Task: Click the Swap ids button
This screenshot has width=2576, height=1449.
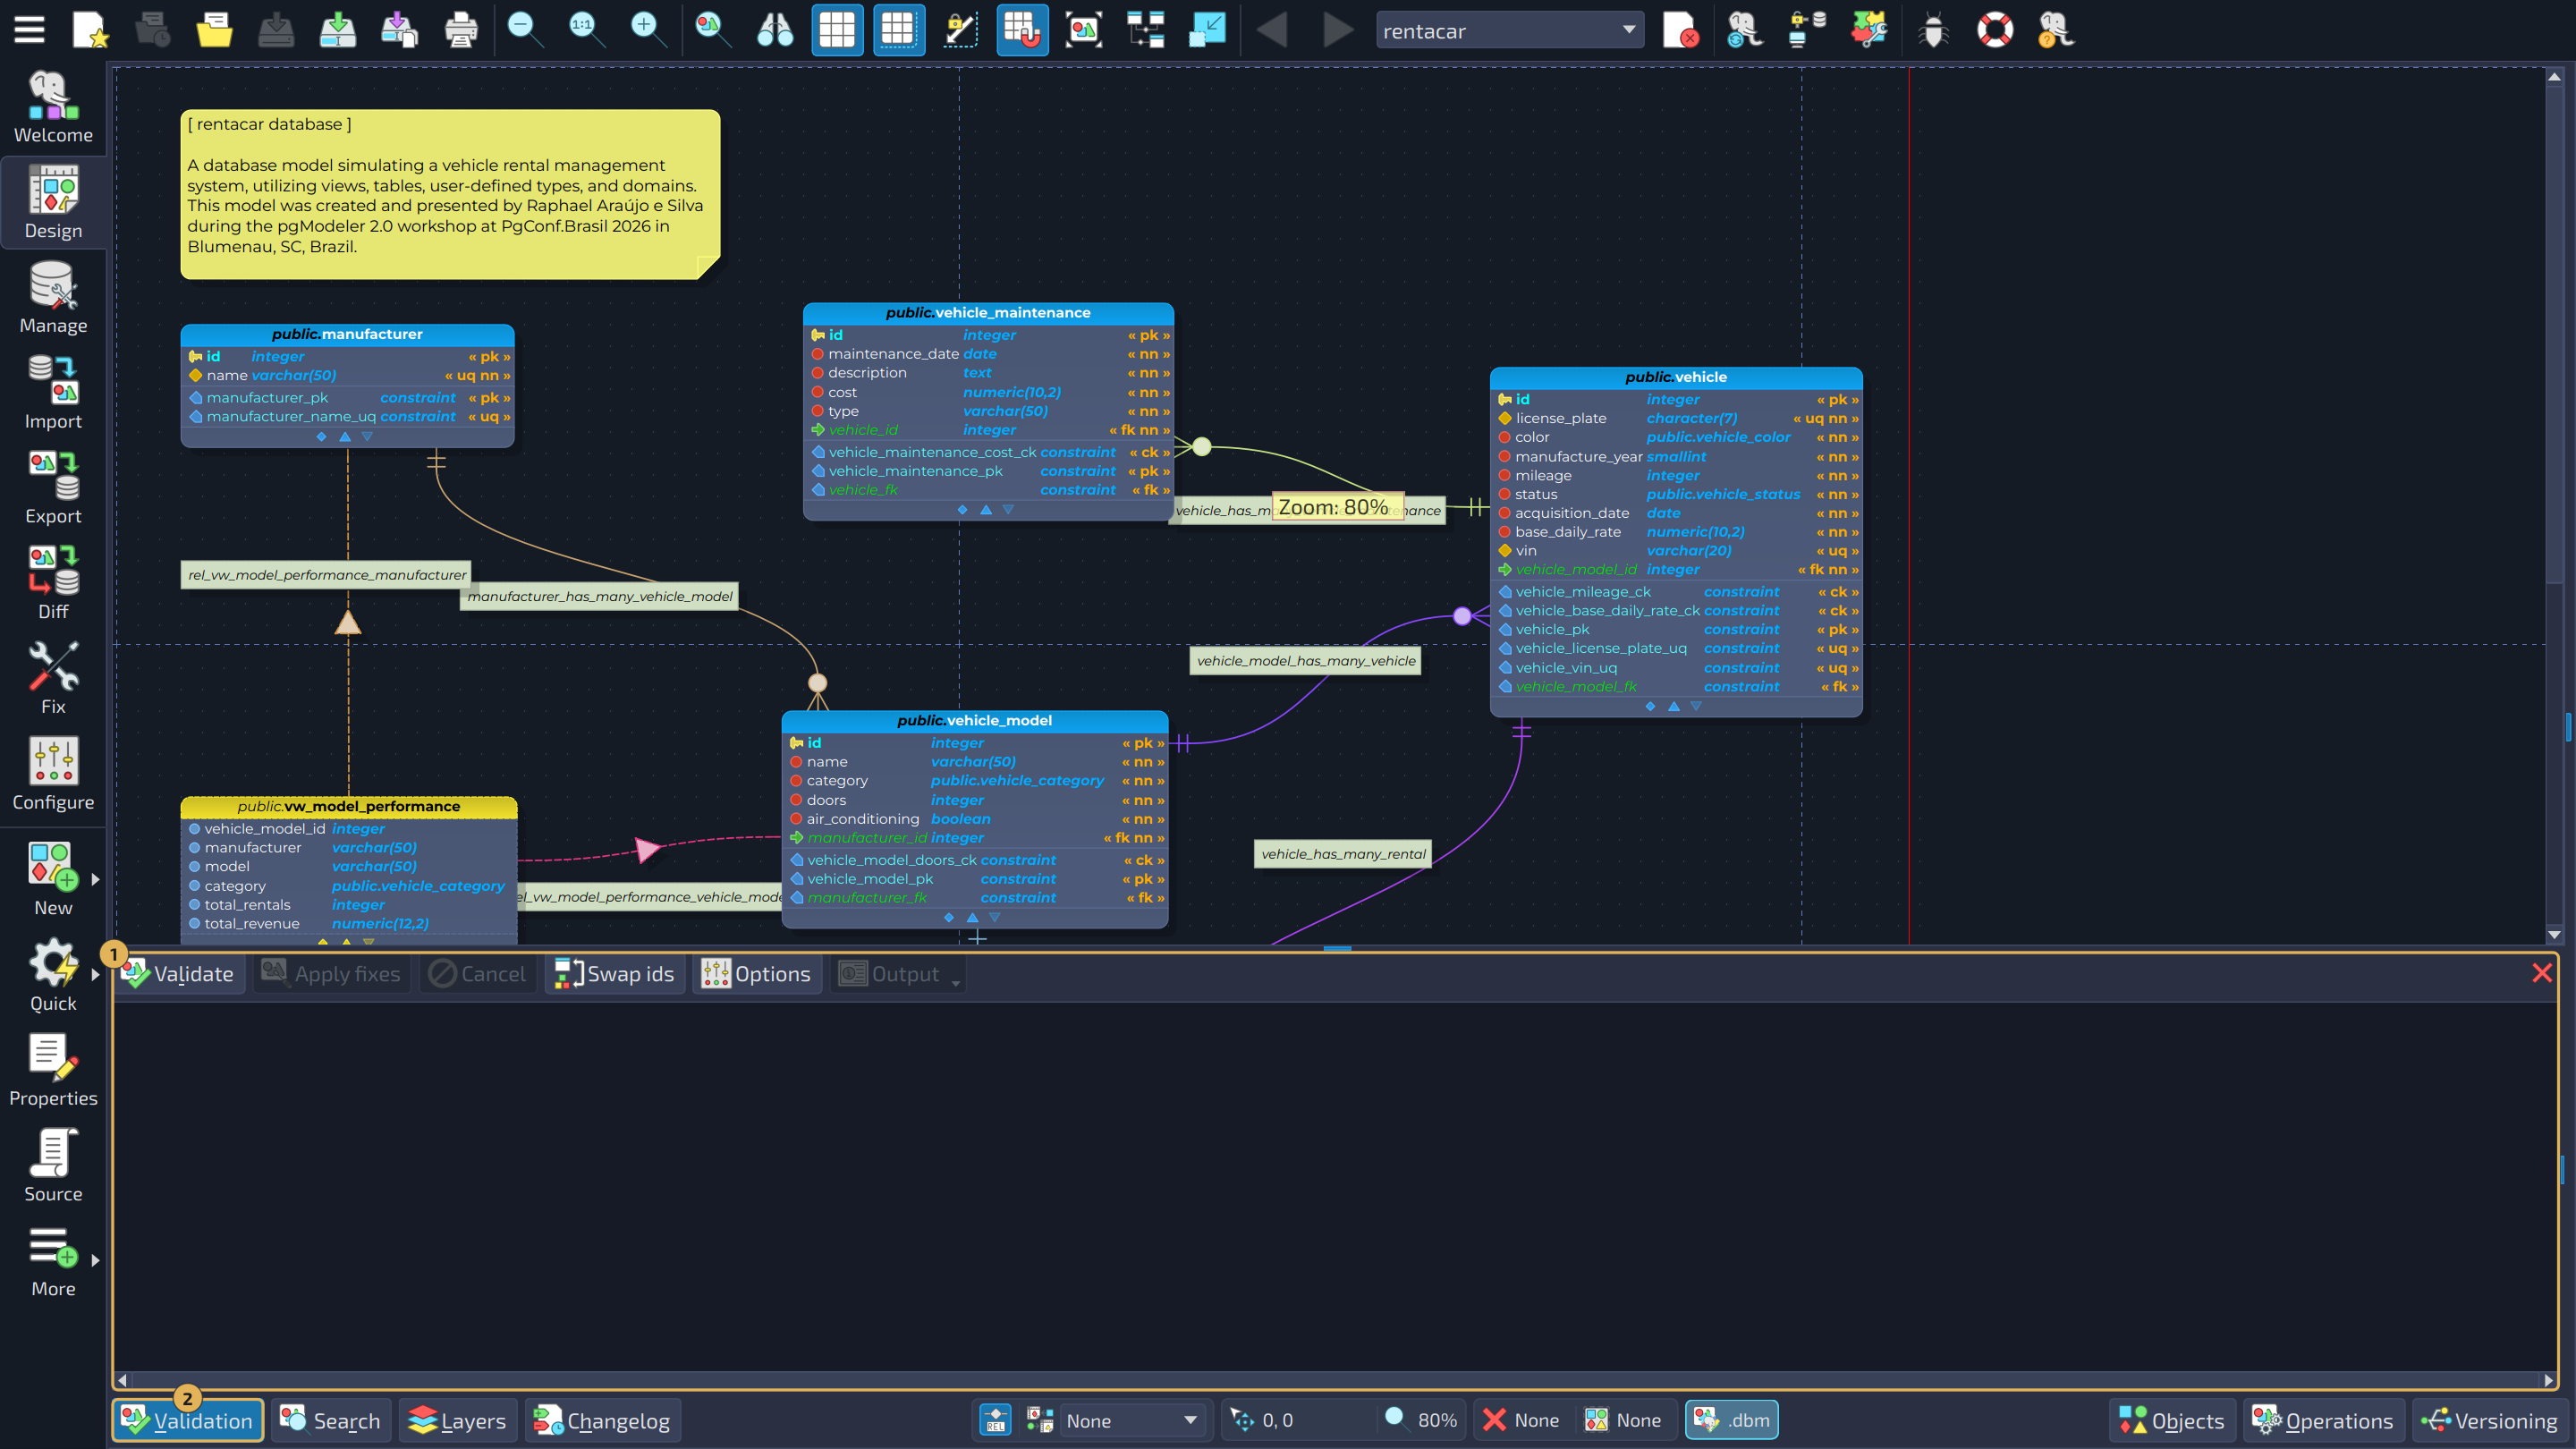Action: (x=615, y=973)
